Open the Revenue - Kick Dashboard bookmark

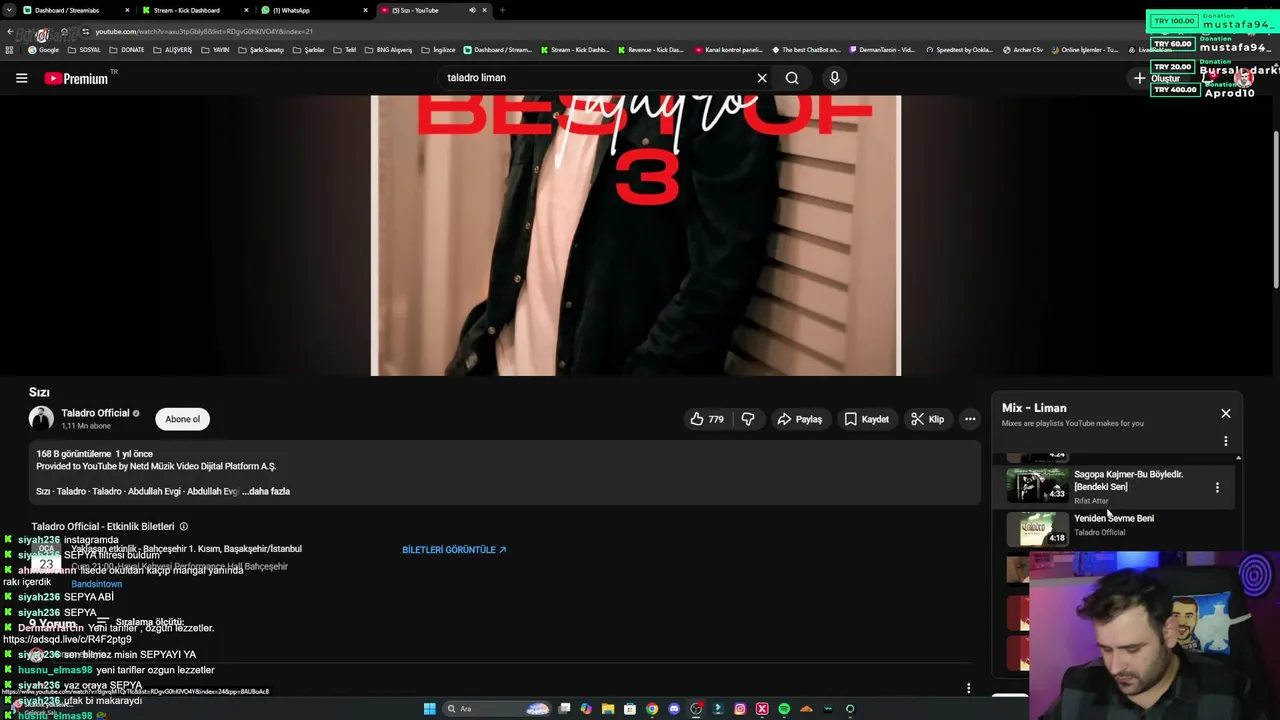651,50
